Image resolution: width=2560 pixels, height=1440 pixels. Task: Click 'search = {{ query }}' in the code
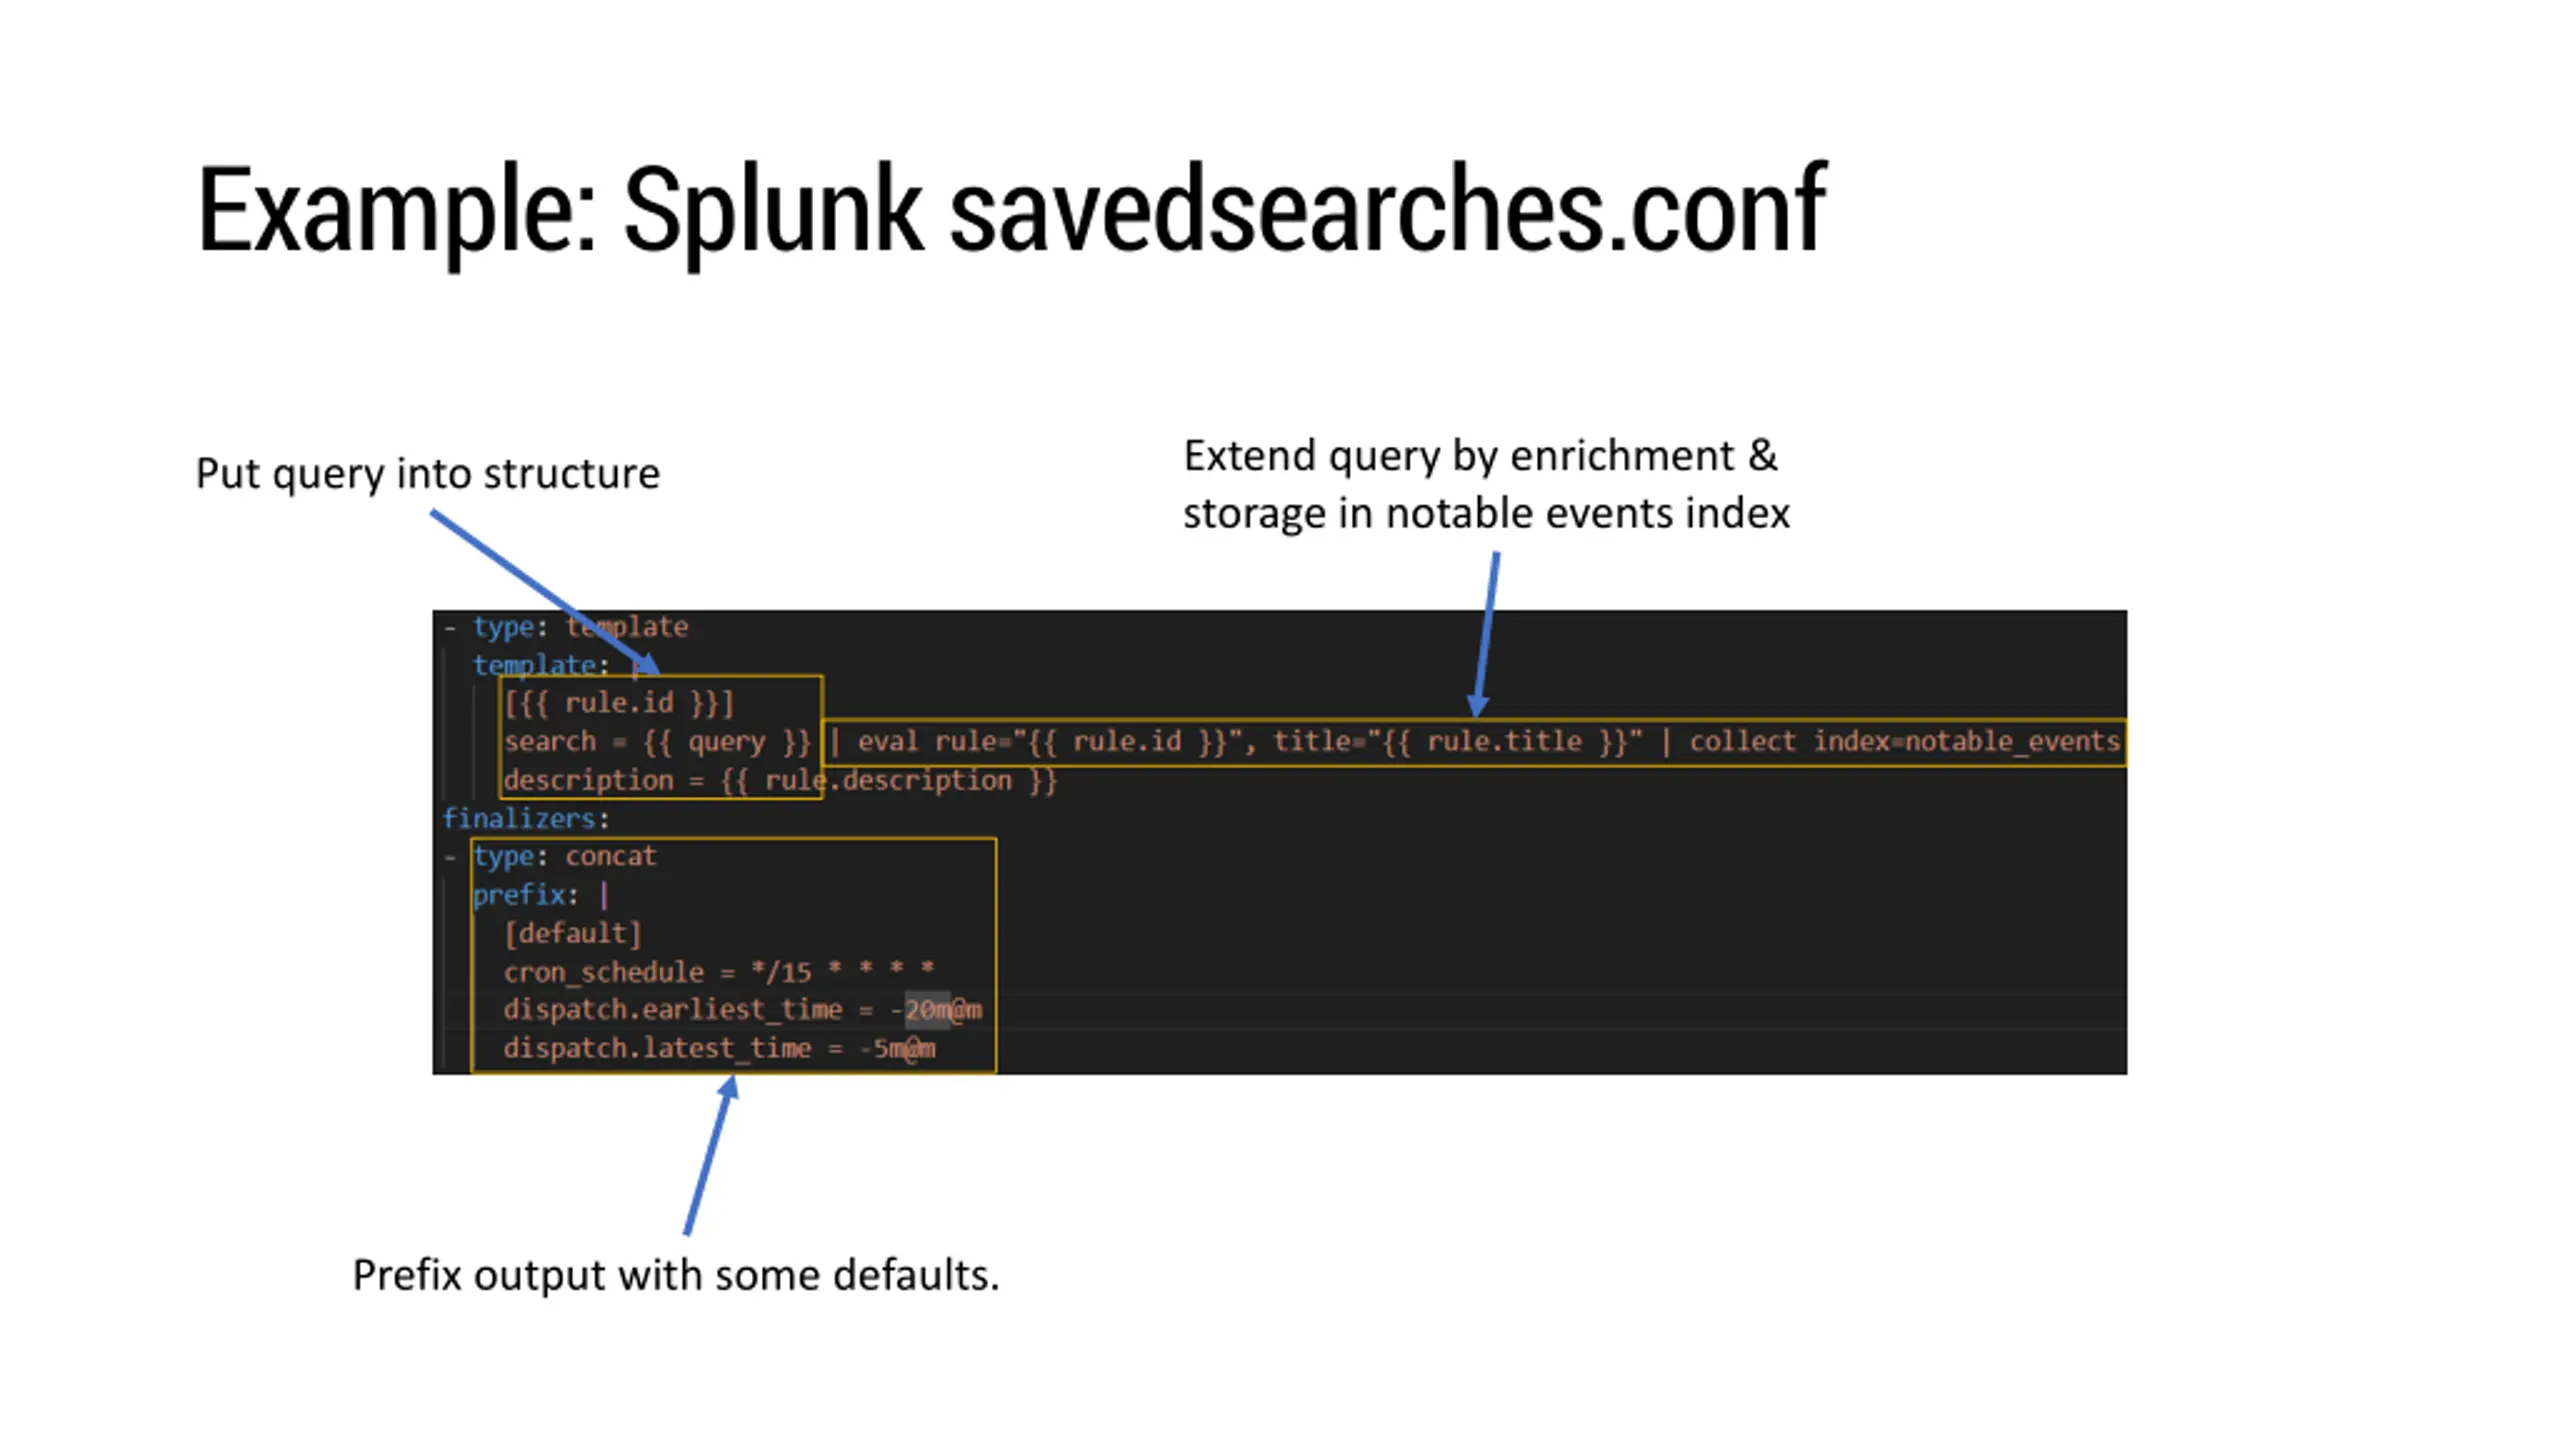click(x=657, y=742)
